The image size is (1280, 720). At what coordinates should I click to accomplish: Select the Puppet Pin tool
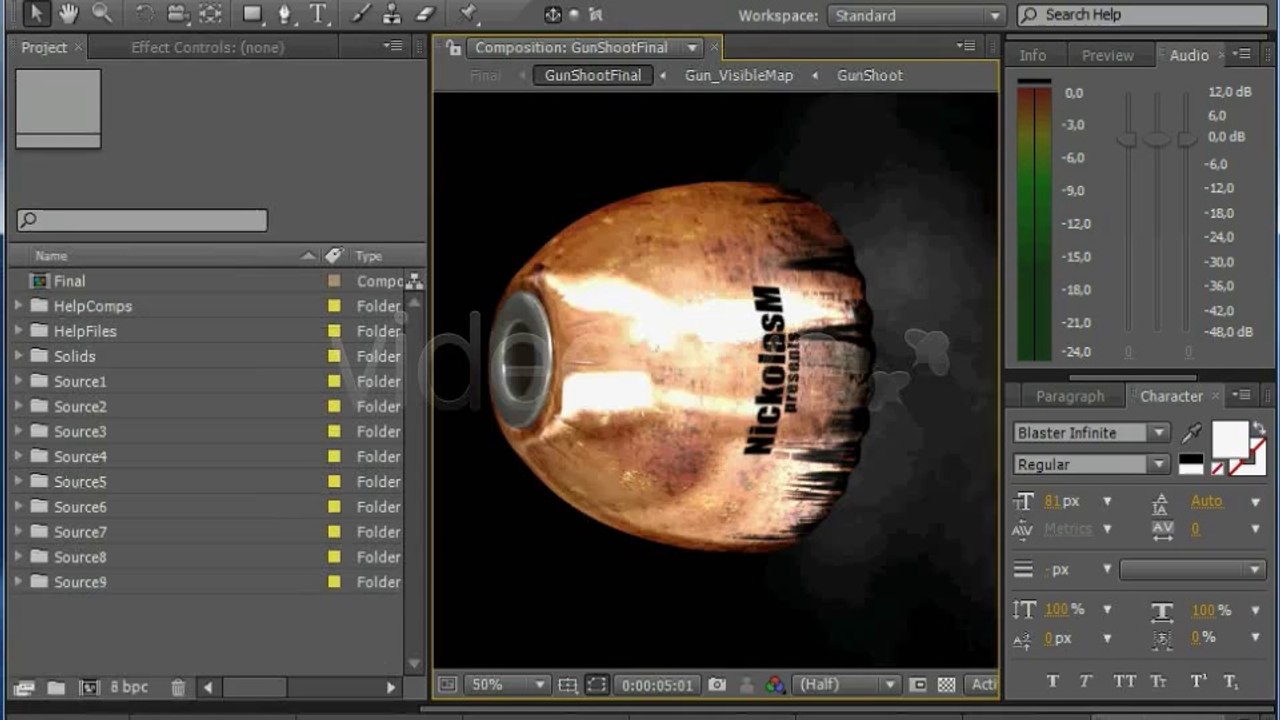467,14
